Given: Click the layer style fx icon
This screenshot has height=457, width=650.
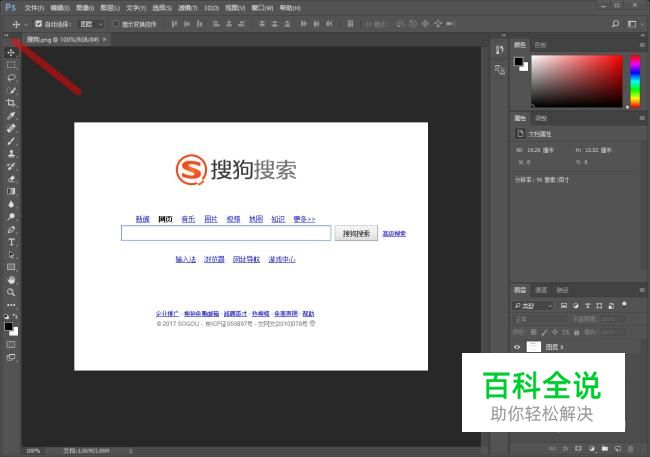Looking at the screenshot, I should 565,449.
